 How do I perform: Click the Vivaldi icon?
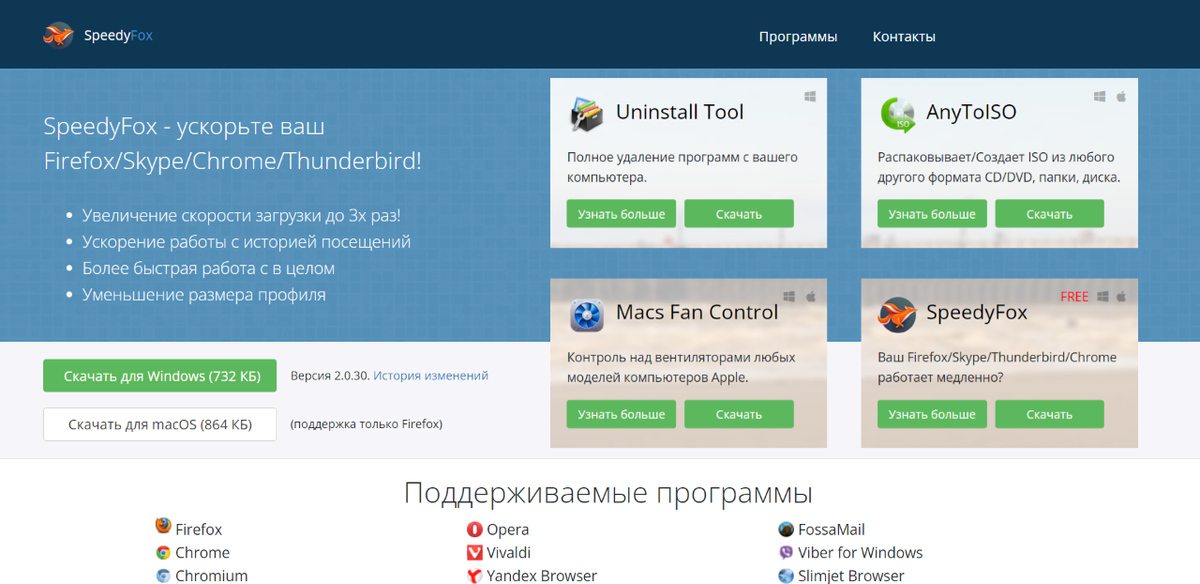click(475, 552)
